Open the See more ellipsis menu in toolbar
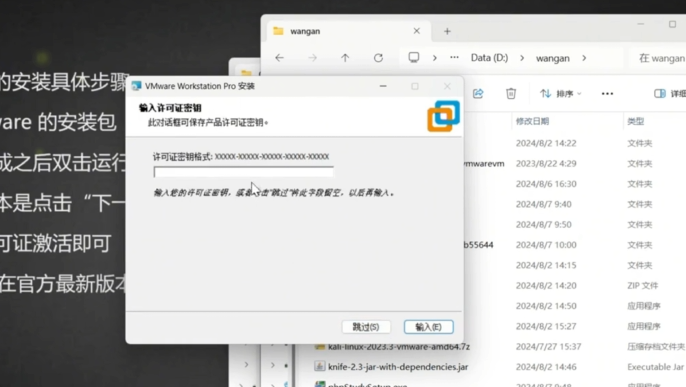This screenshot has height=387, width=686. tap(607, 94)
